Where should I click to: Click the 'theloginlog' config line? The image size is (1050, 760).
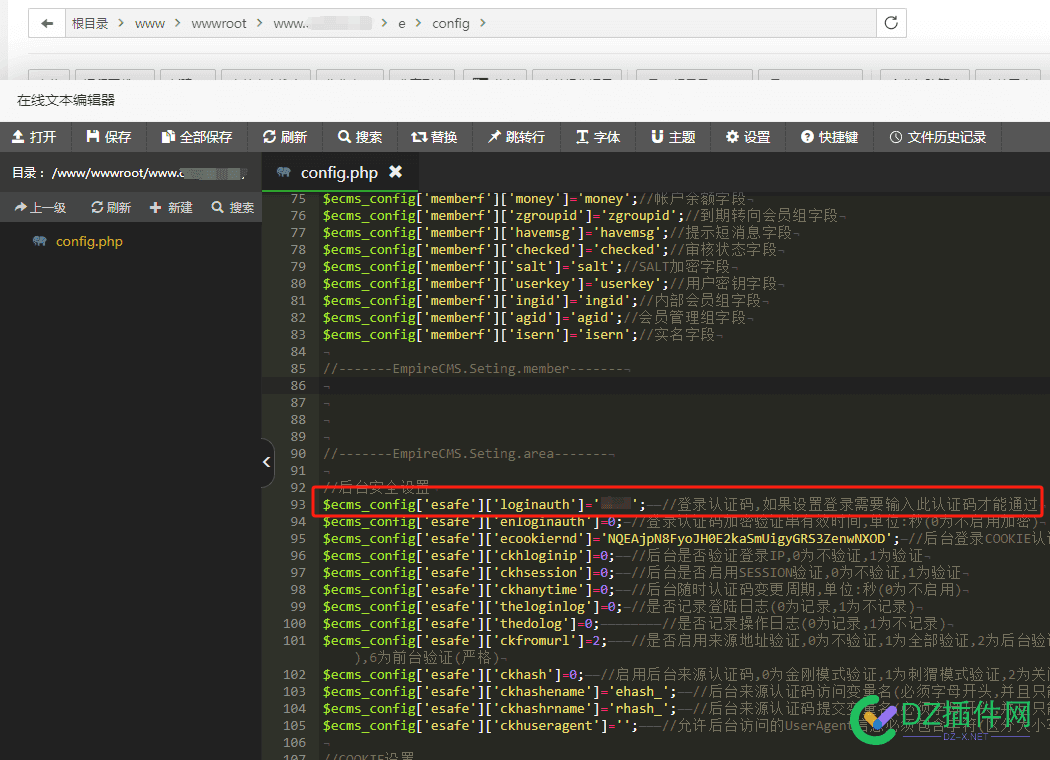pyautogui.click(x=623, y=606)
